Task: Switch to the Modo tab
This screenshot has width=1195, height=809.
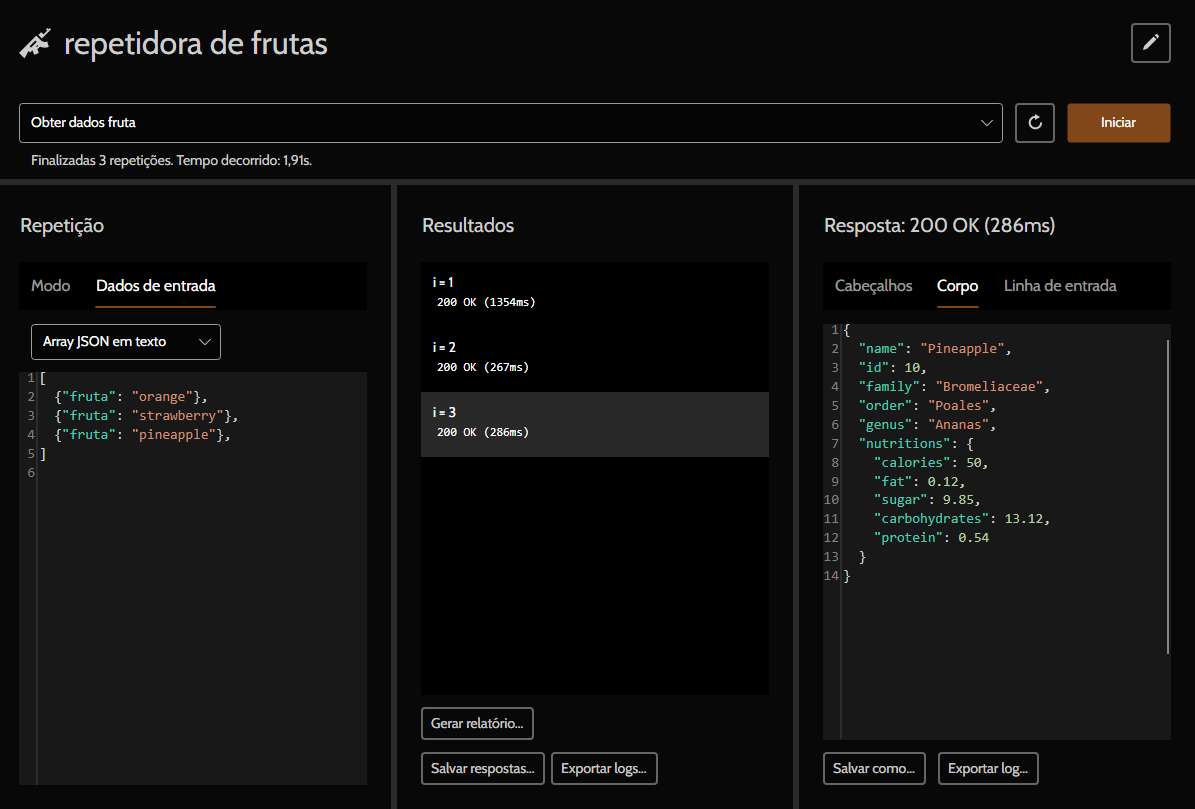Action: click(51, 286)
